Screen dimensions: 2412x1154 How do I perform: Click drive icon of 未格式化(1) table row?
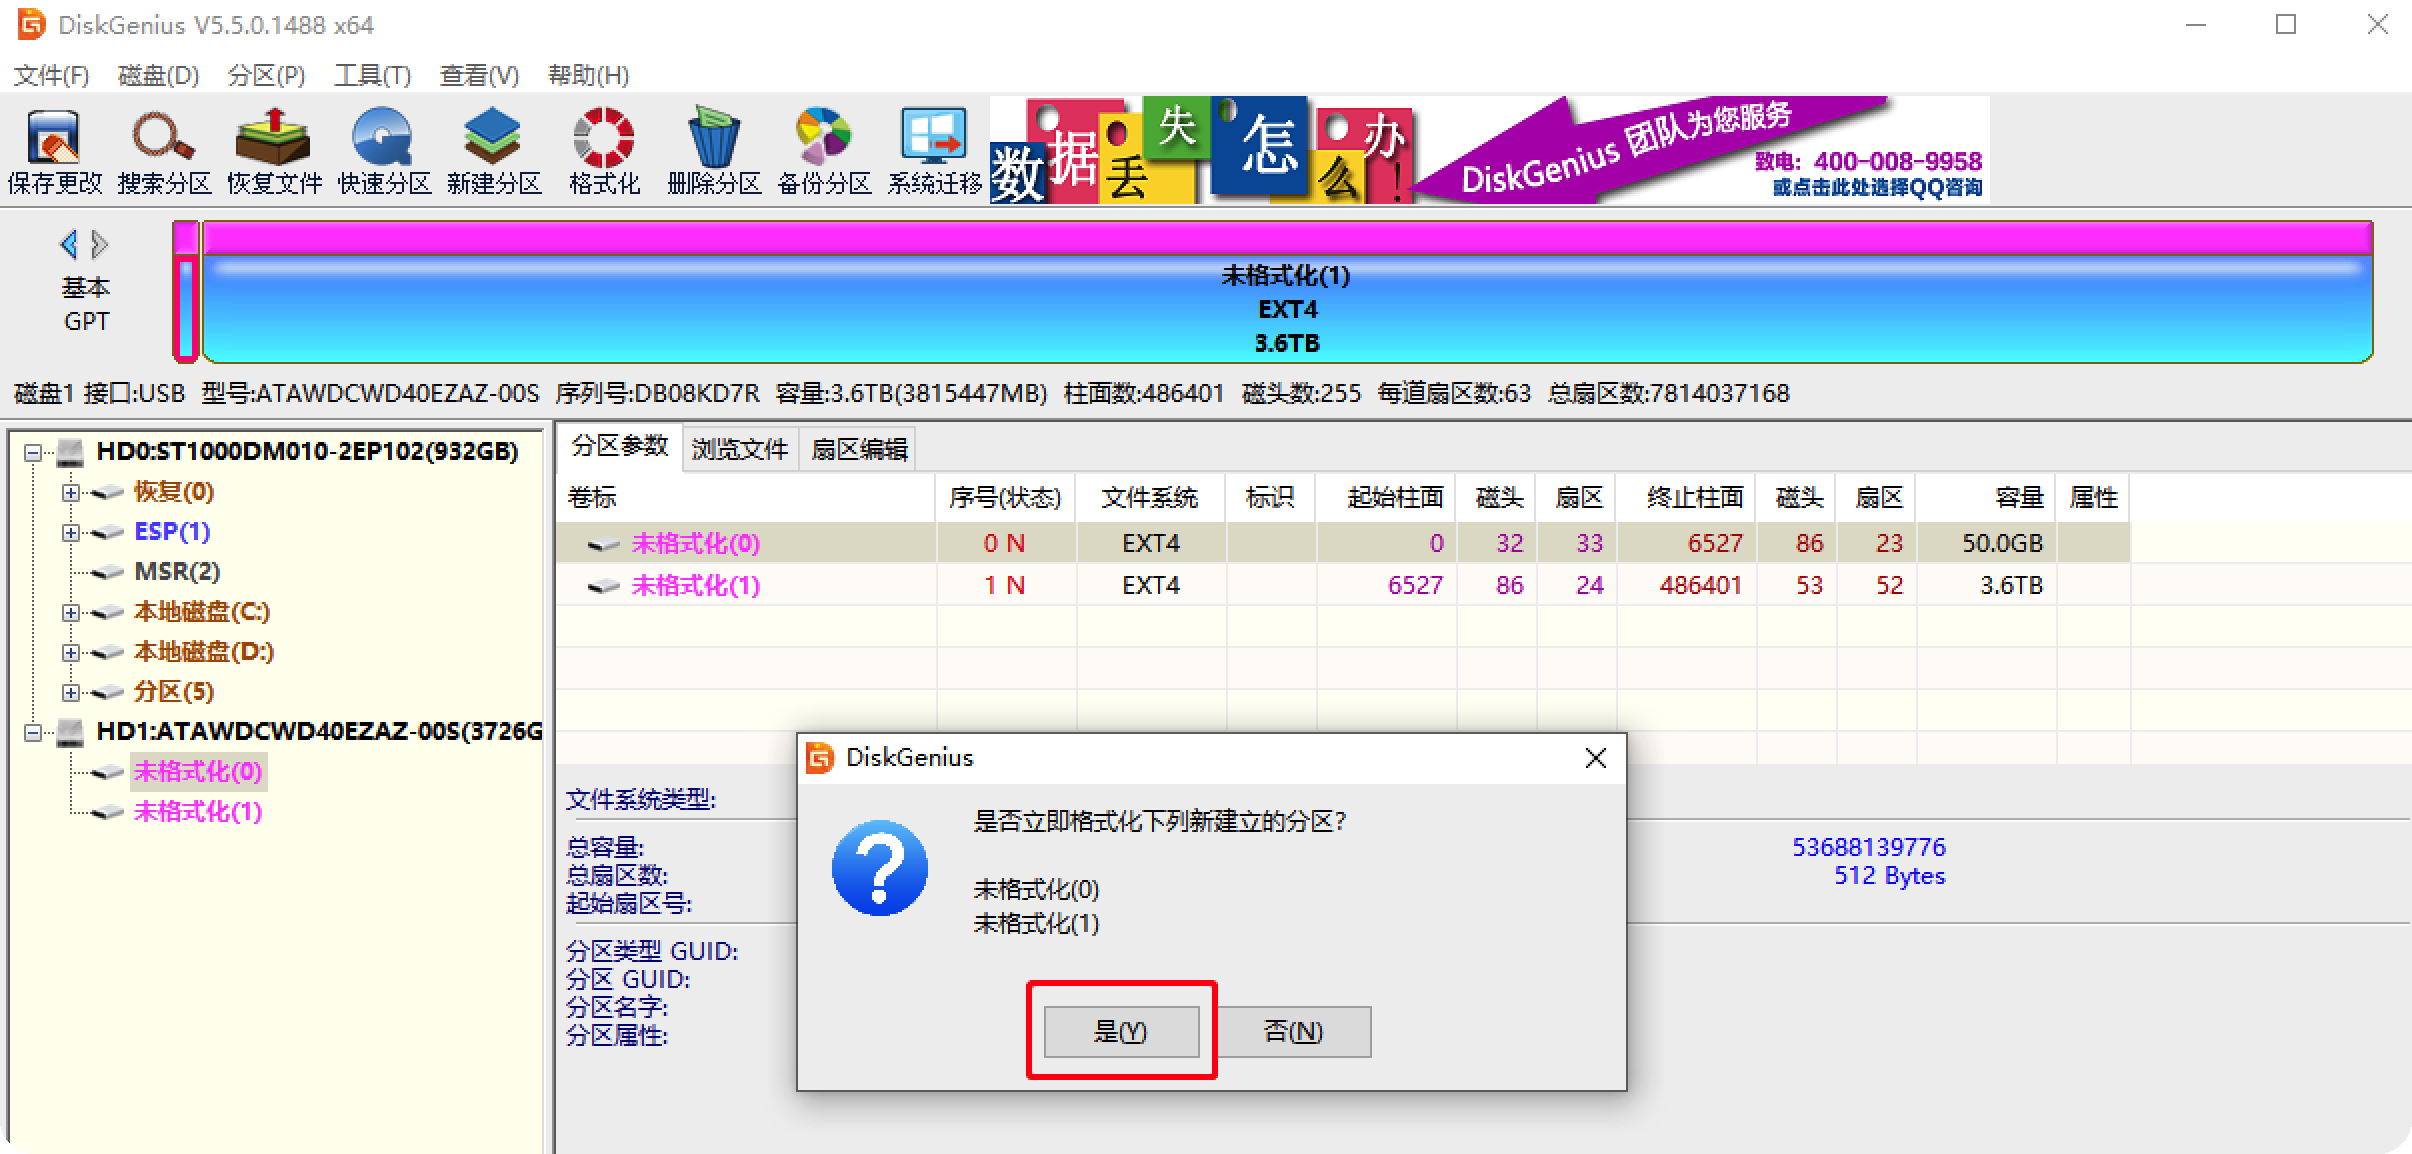[603, 586]
